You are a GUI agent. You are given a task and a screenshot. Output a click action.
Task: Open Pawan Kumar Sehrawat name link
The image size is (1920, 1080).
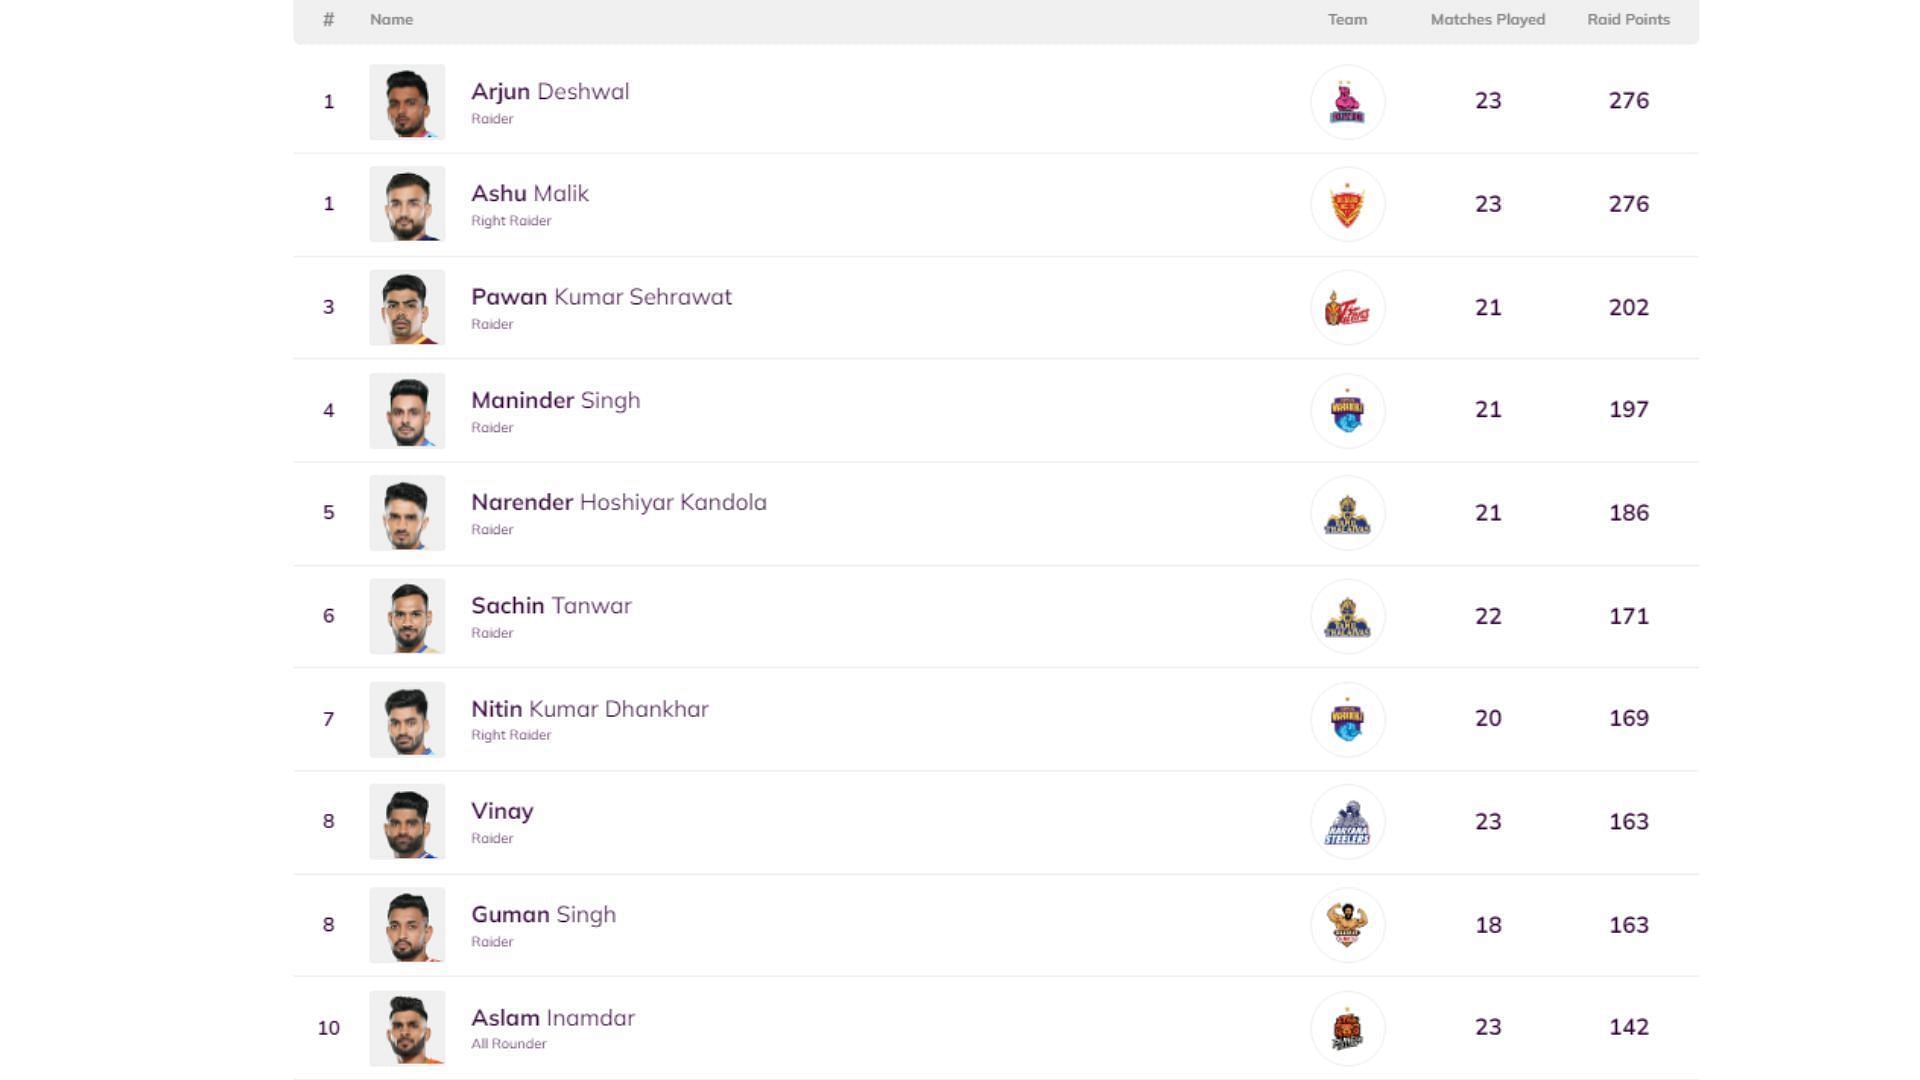click(601, 297)
